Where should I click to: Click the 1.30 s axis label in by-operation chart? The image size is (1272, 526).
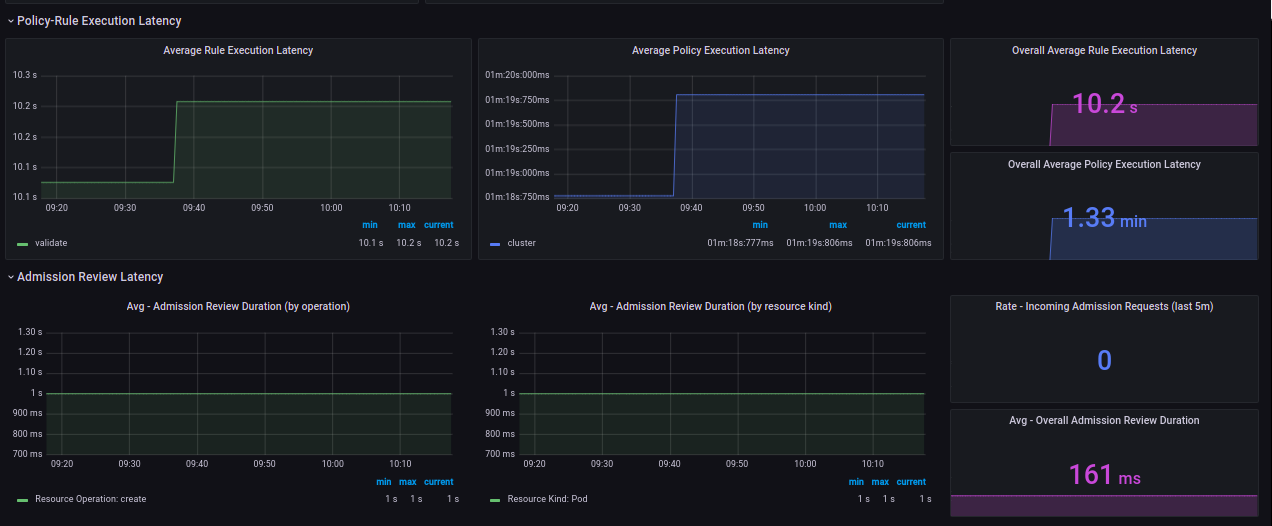pyautogui.click(x=29, y=332)
